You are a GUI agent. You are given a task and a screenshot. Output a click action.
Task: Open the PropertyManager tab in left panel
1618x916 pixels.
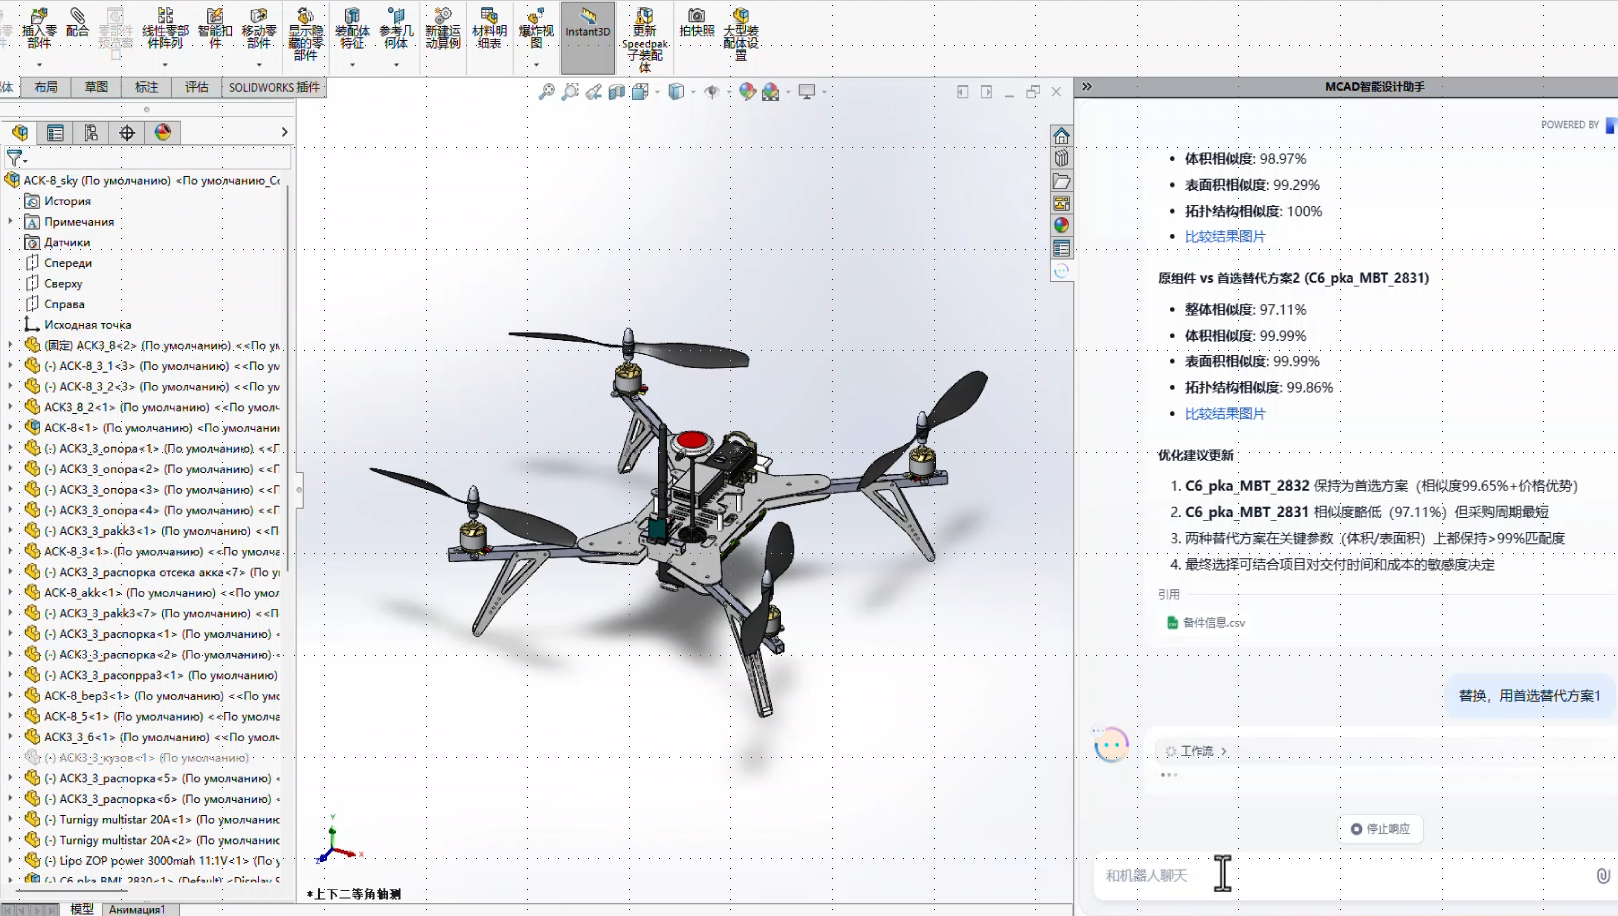tap(55, 133)
